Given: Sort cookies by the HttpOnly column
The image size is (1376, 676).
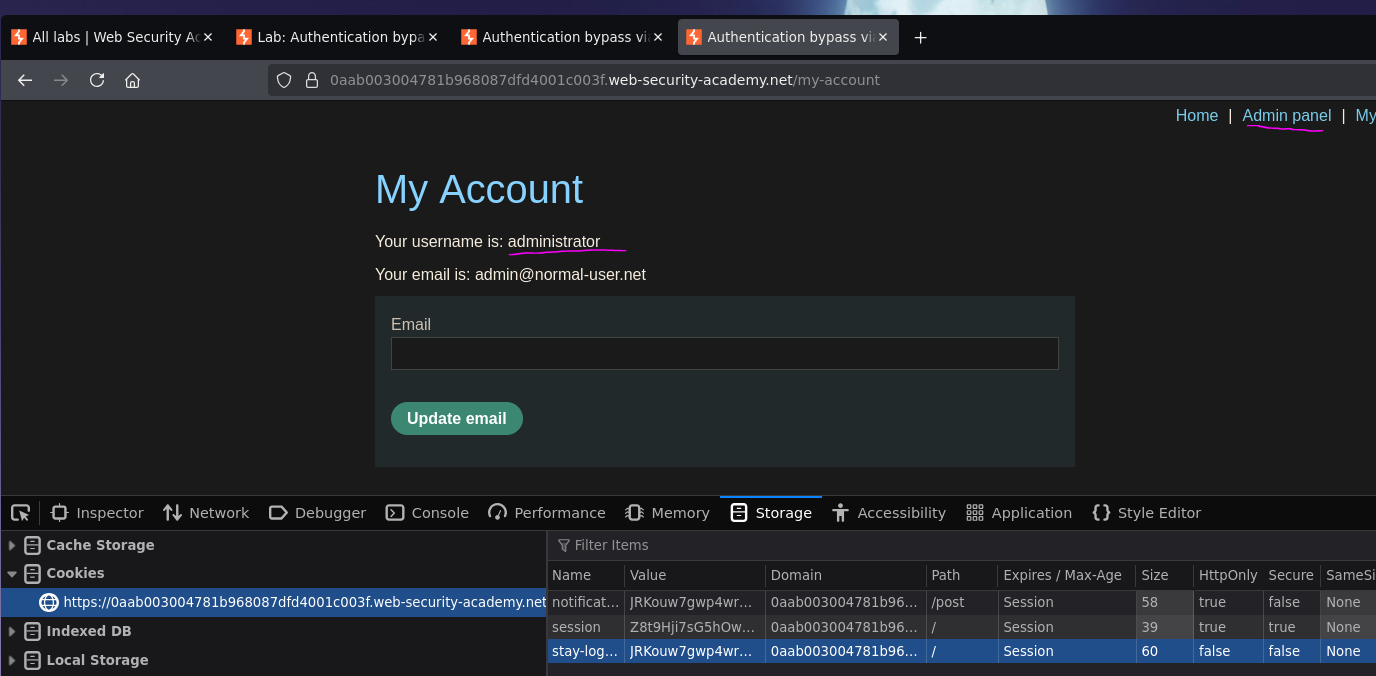Looking at the screenshot, I should point(1228,575).
